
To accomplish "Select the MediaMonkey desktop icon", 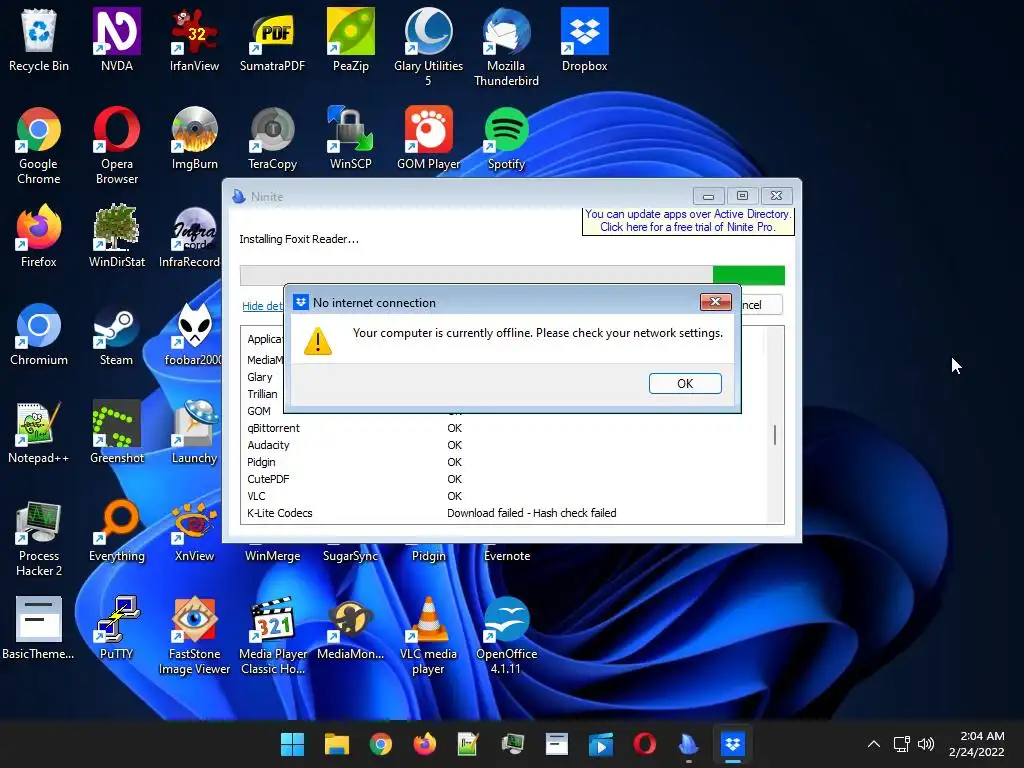I will click(351, 628).
